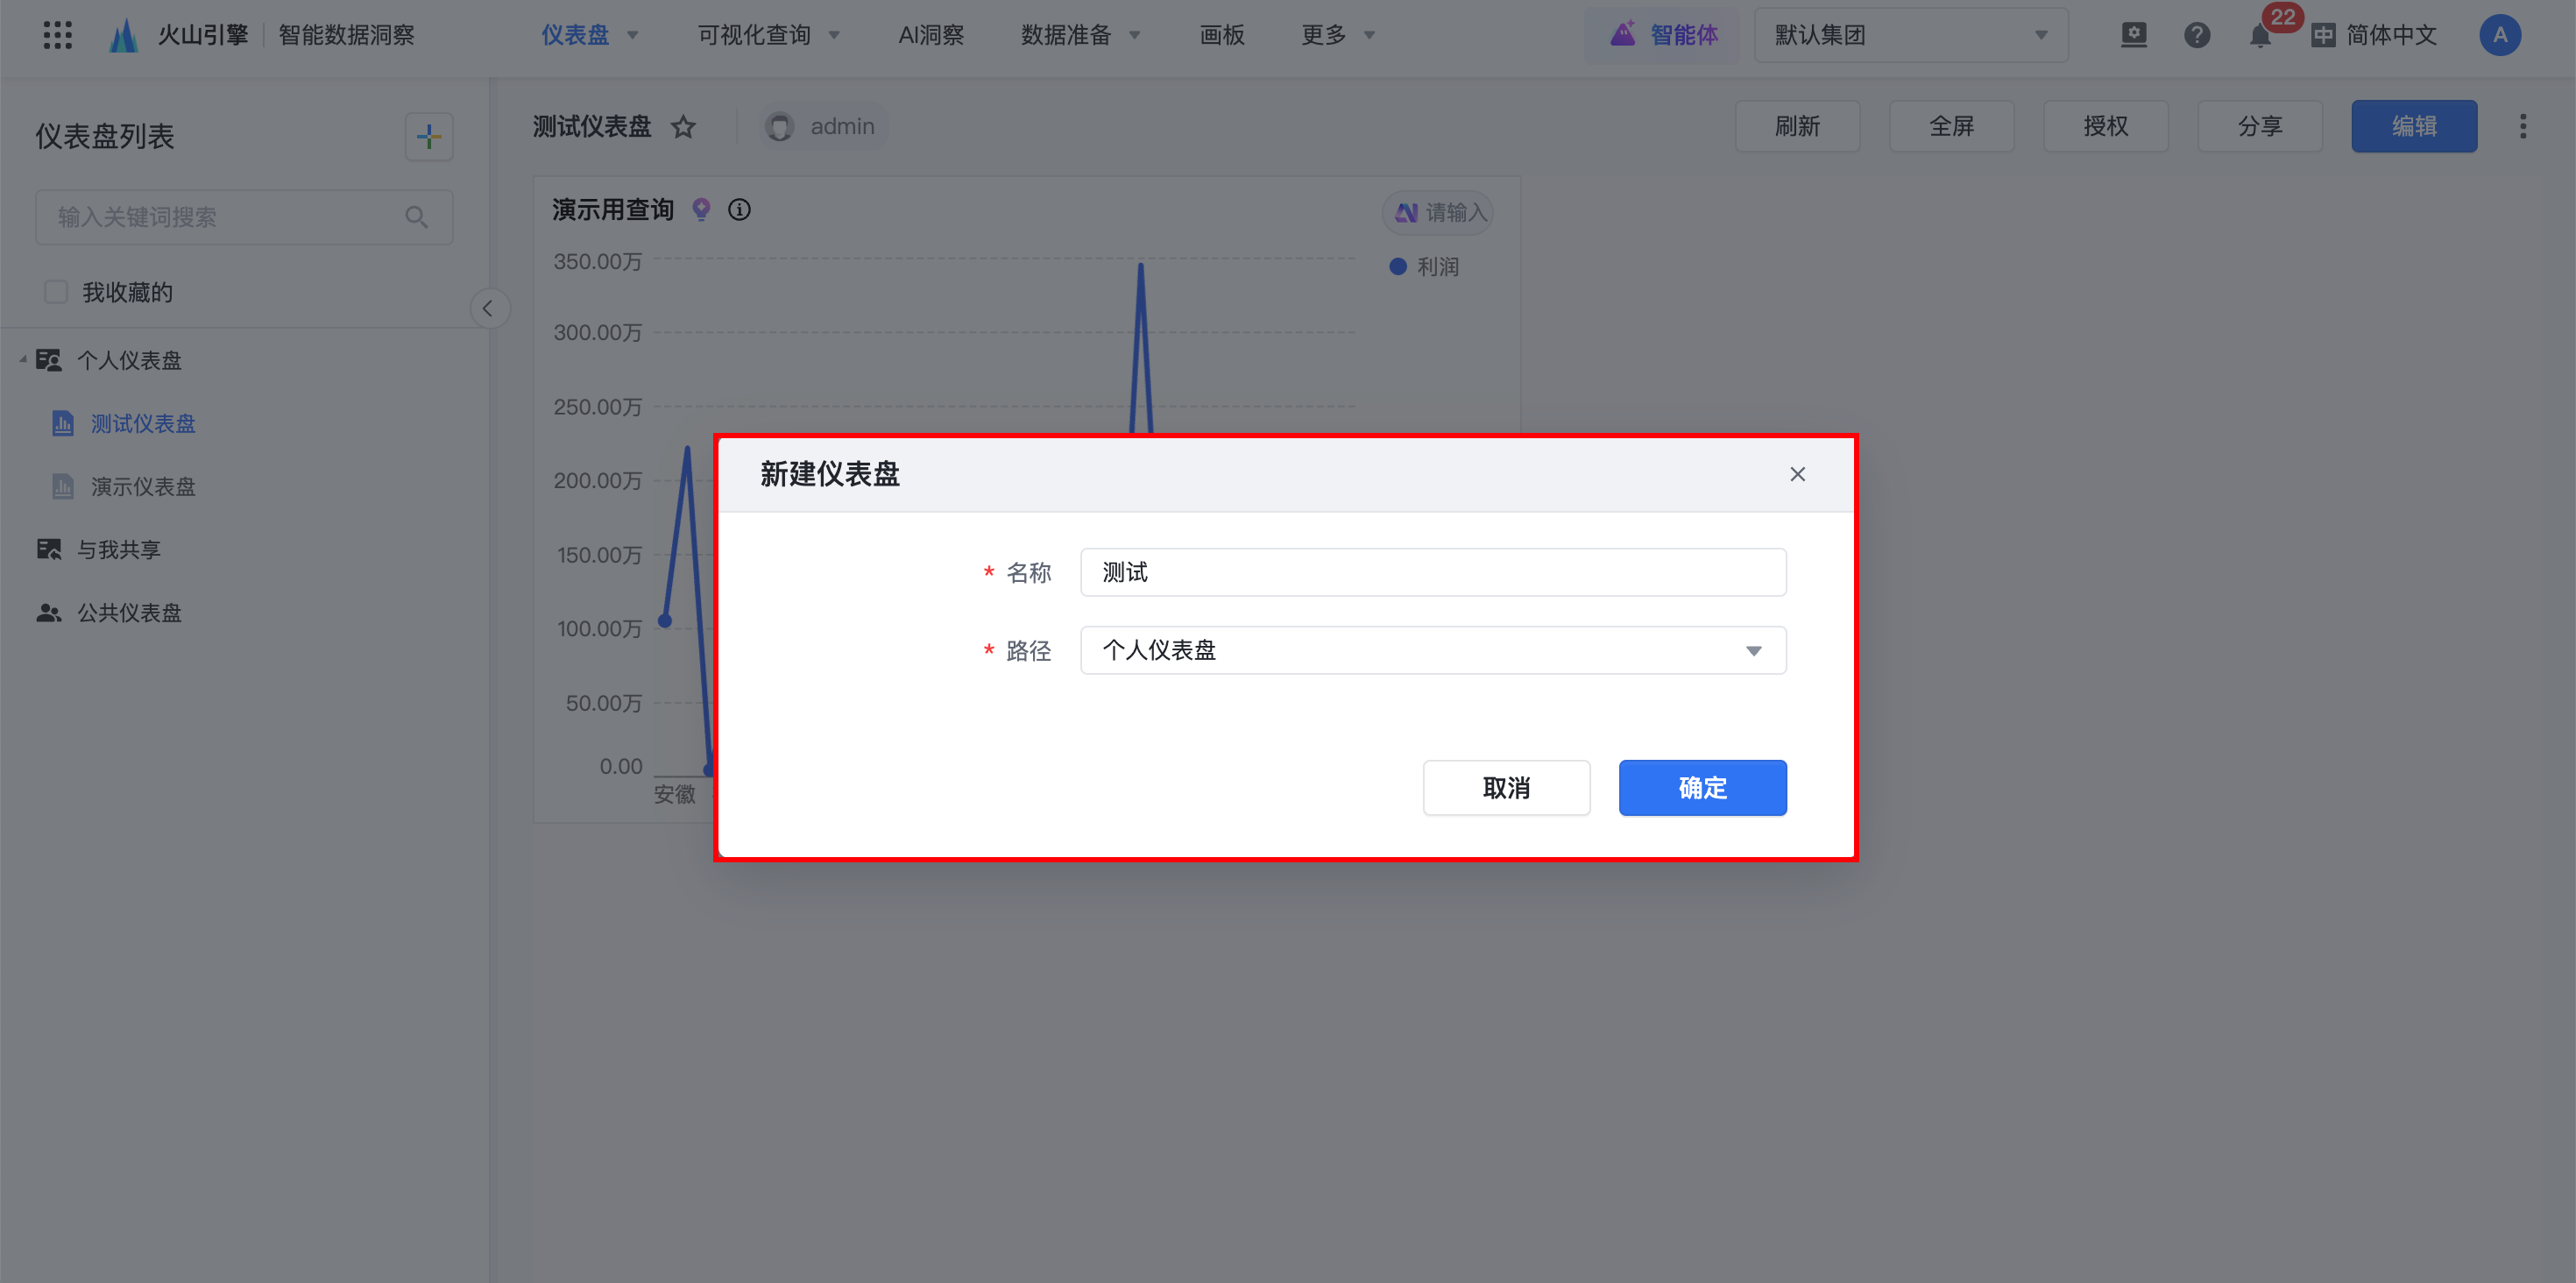Go to the AI洞察 menu item
The image size is (2576, 1283).
(x=930, y=35)
